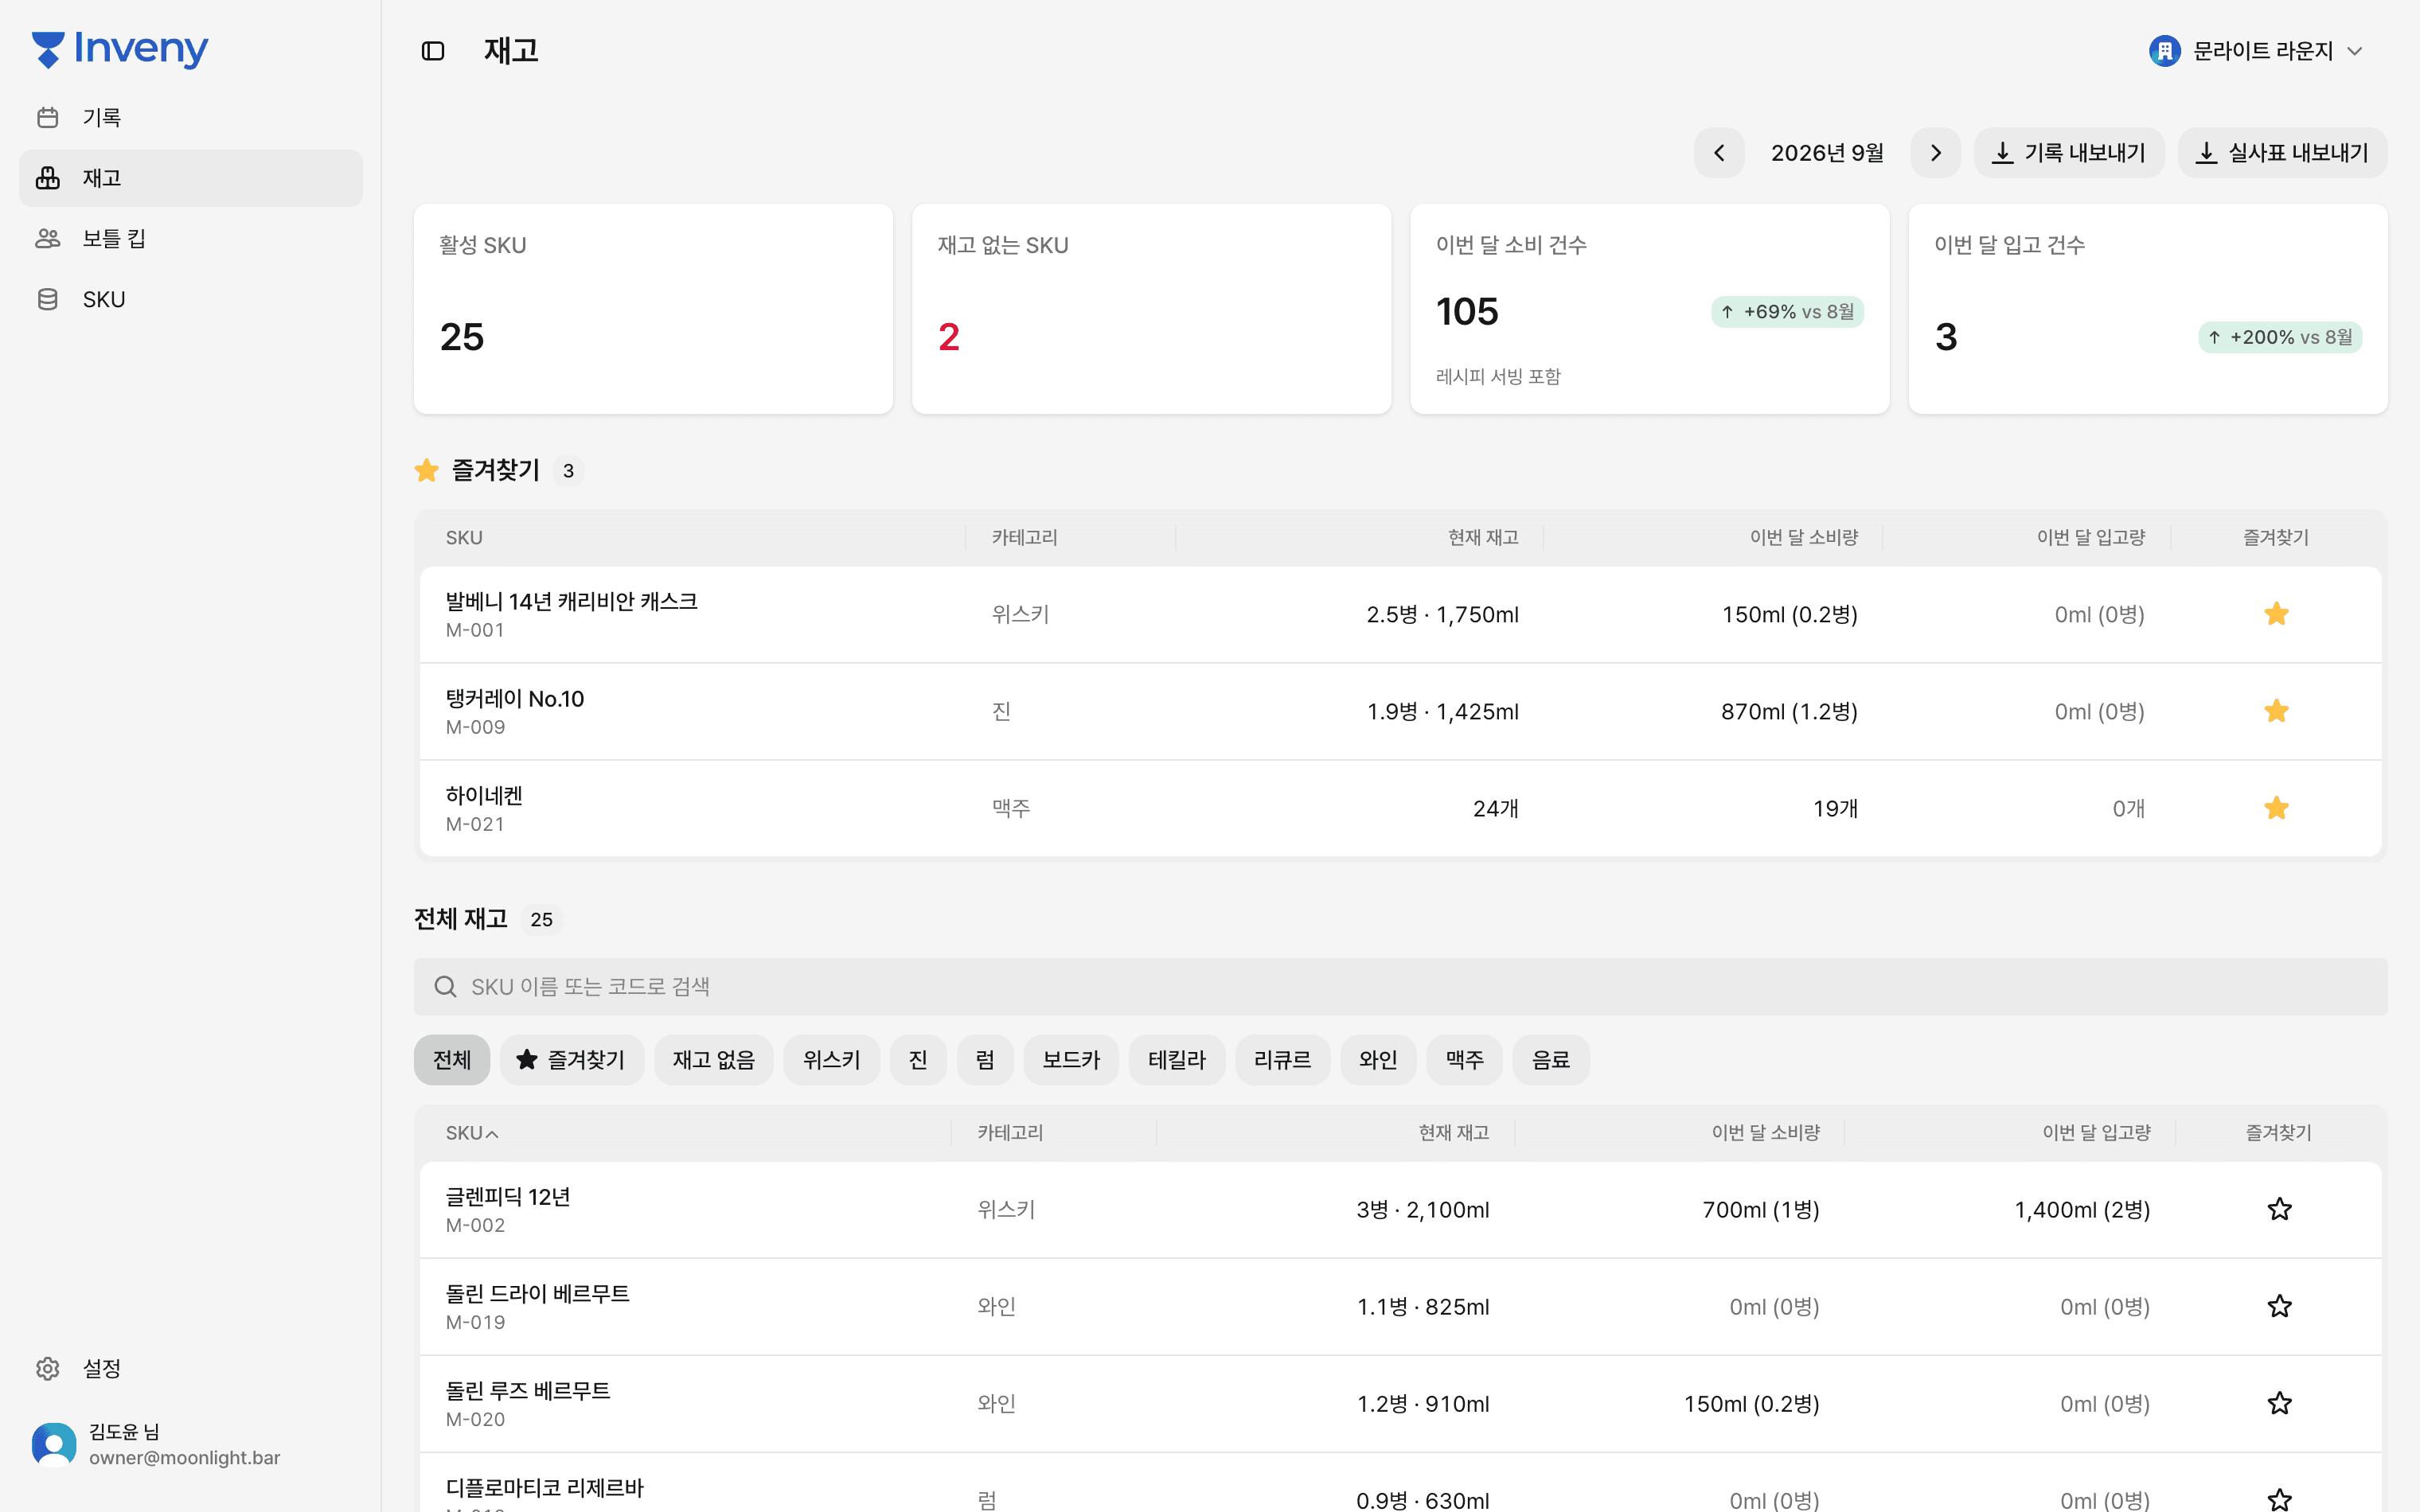Click the 전체 재고 count 25

click(x=541, y=919)
